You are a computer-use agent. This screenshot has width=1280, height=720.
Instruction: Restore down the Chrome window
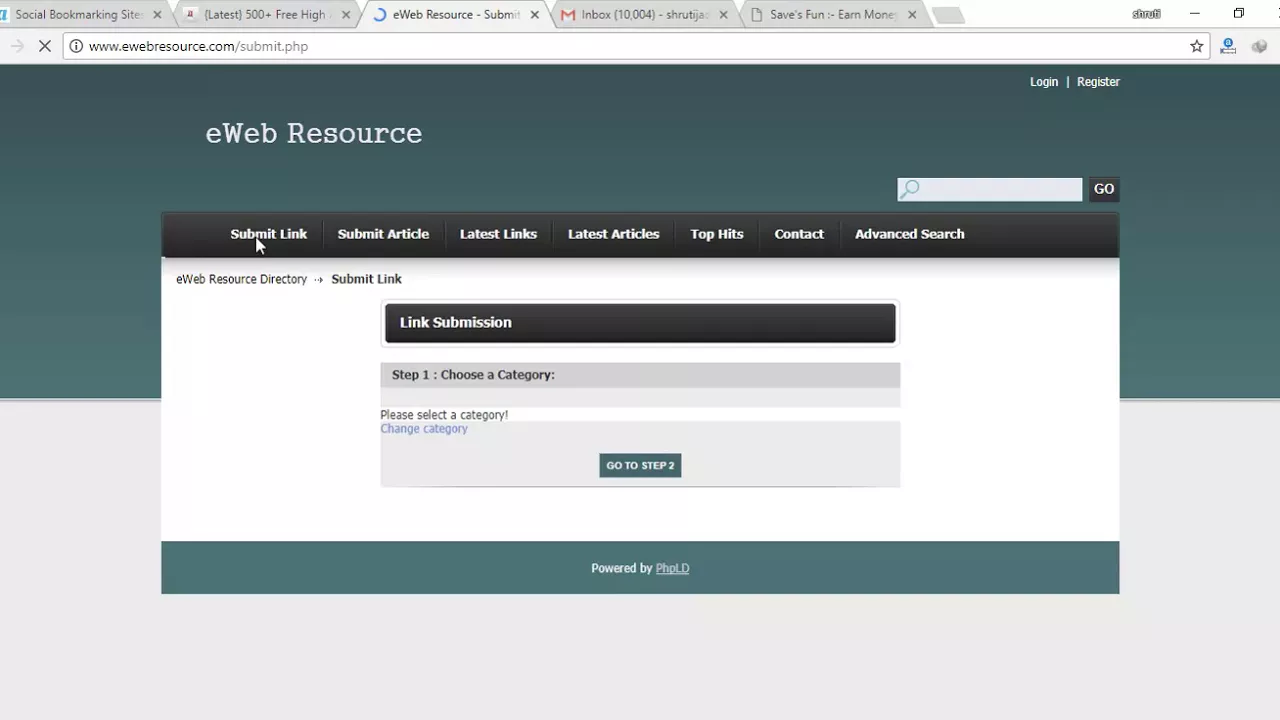coord(1239,14)
